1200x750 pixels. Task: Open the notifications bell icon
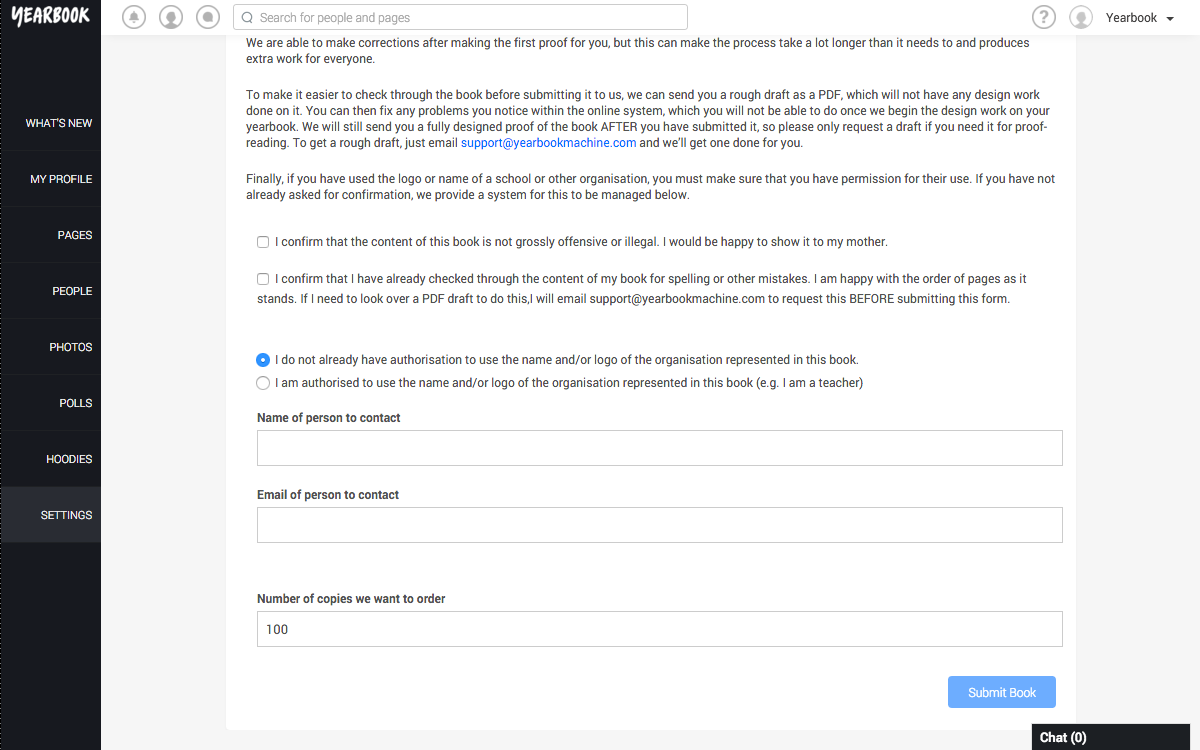tap(134, 17)
